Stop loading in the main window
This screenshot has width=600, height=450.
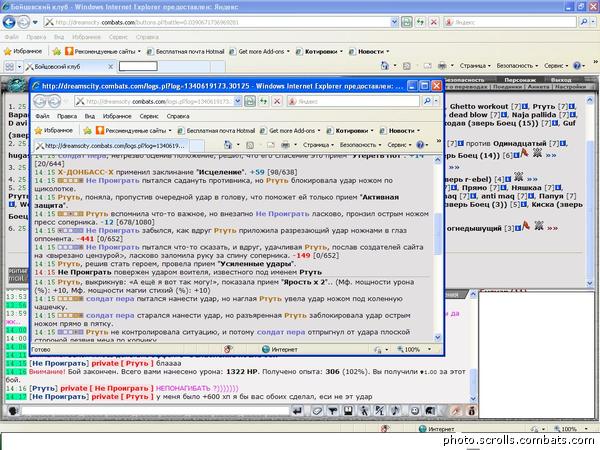pos(434,22)
